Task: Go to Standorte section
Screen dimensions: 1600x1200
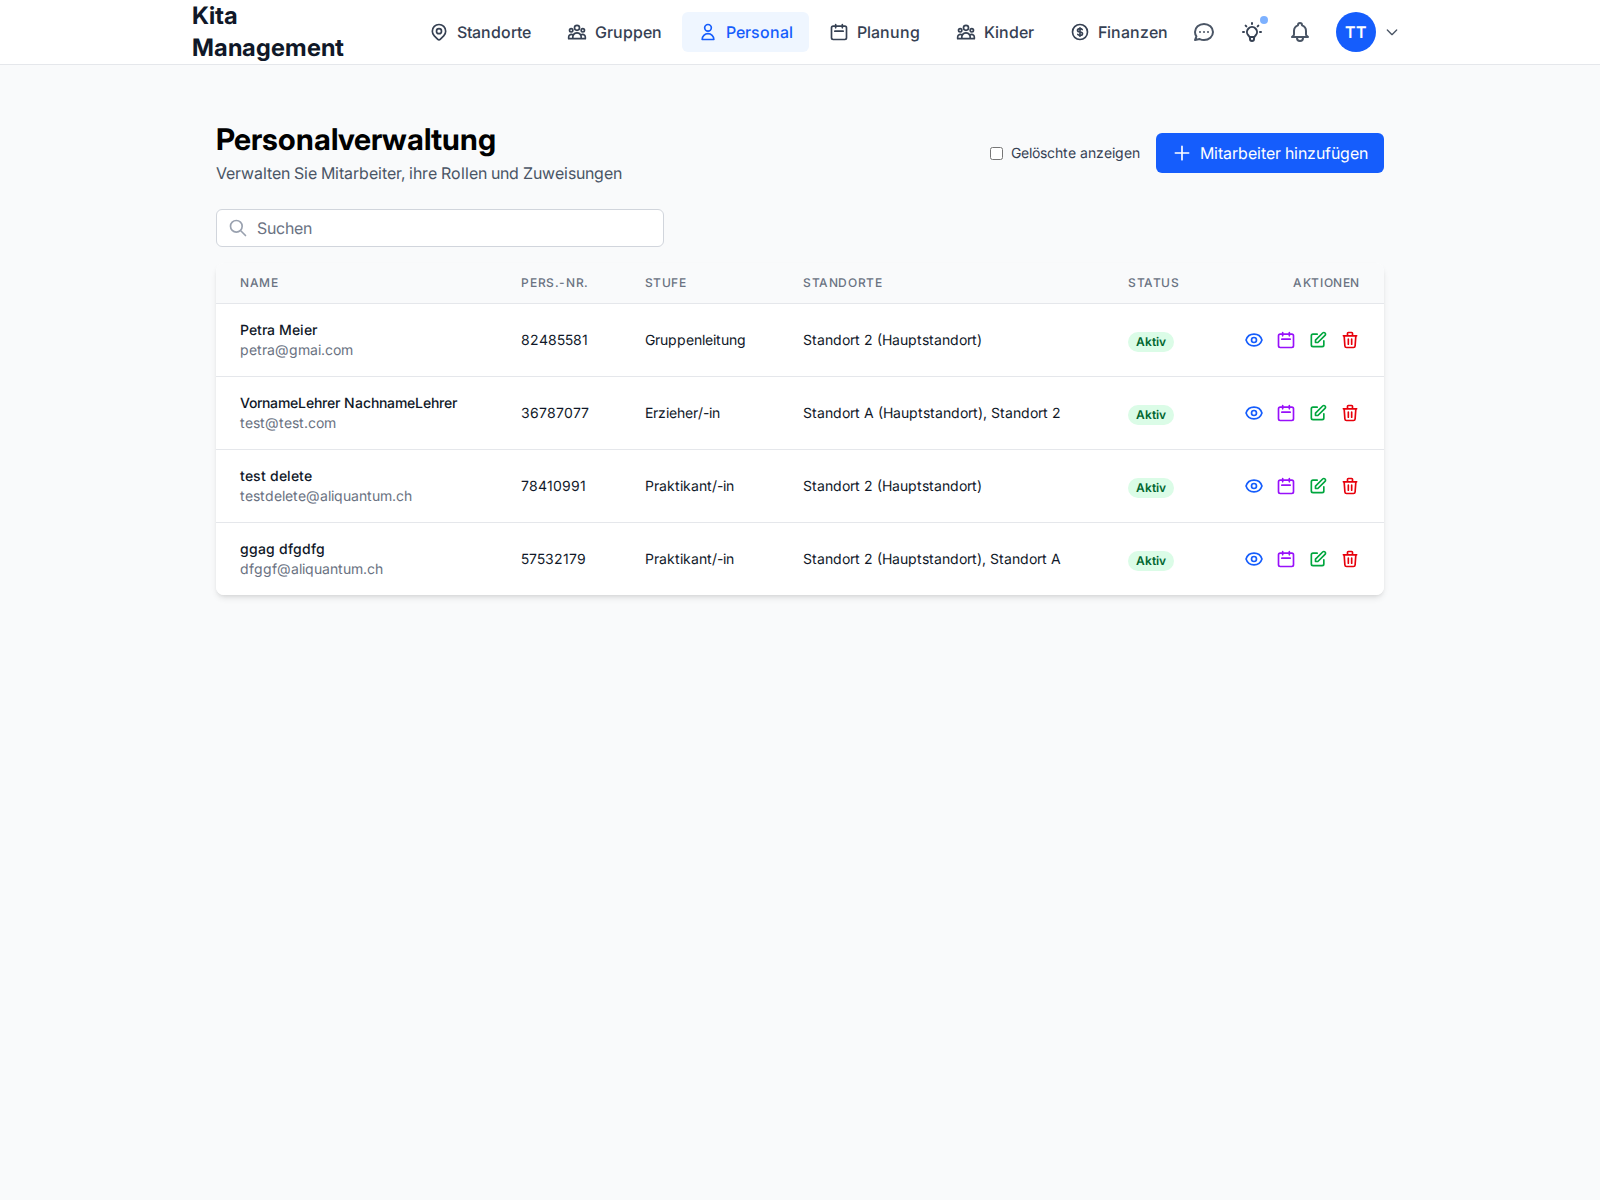Action: coord(481,32)
